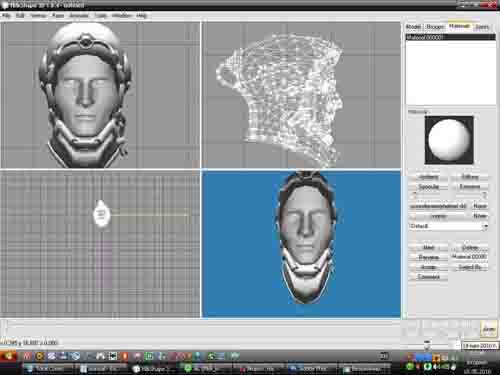Switch to the MilkShape taskbar button
The width and height of the screenshot is (500, 375).
(x=152, y=369)
